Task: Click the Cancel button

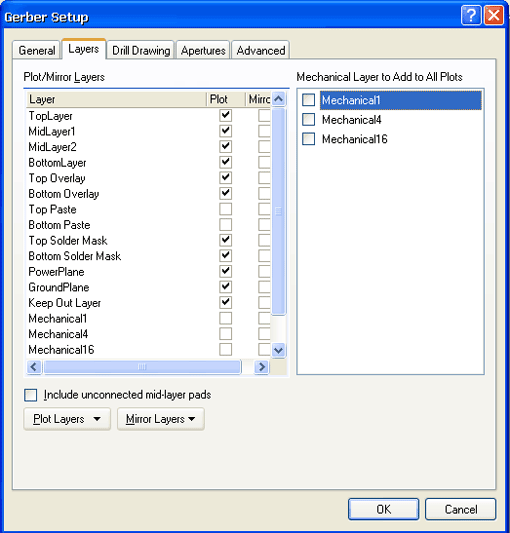Action: [461, 509]
